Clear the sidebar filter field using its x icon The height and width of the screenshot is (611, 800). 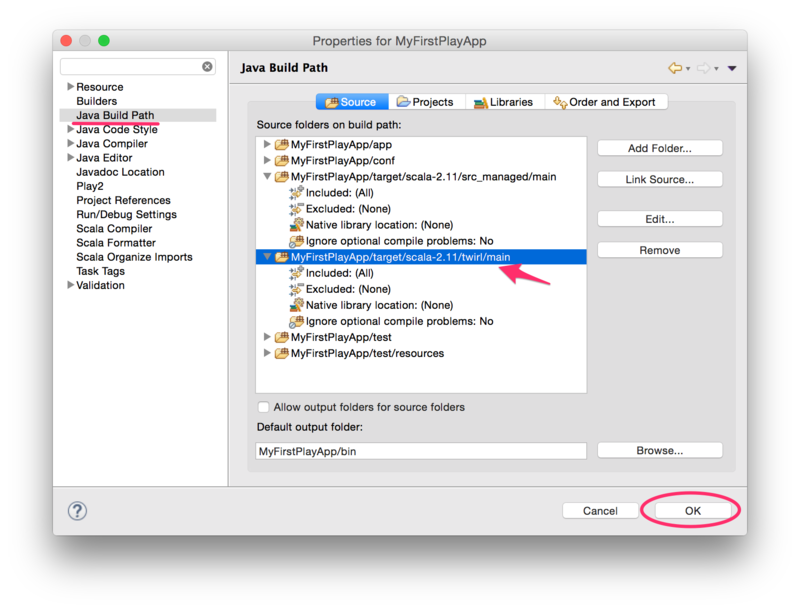[207, 66]
